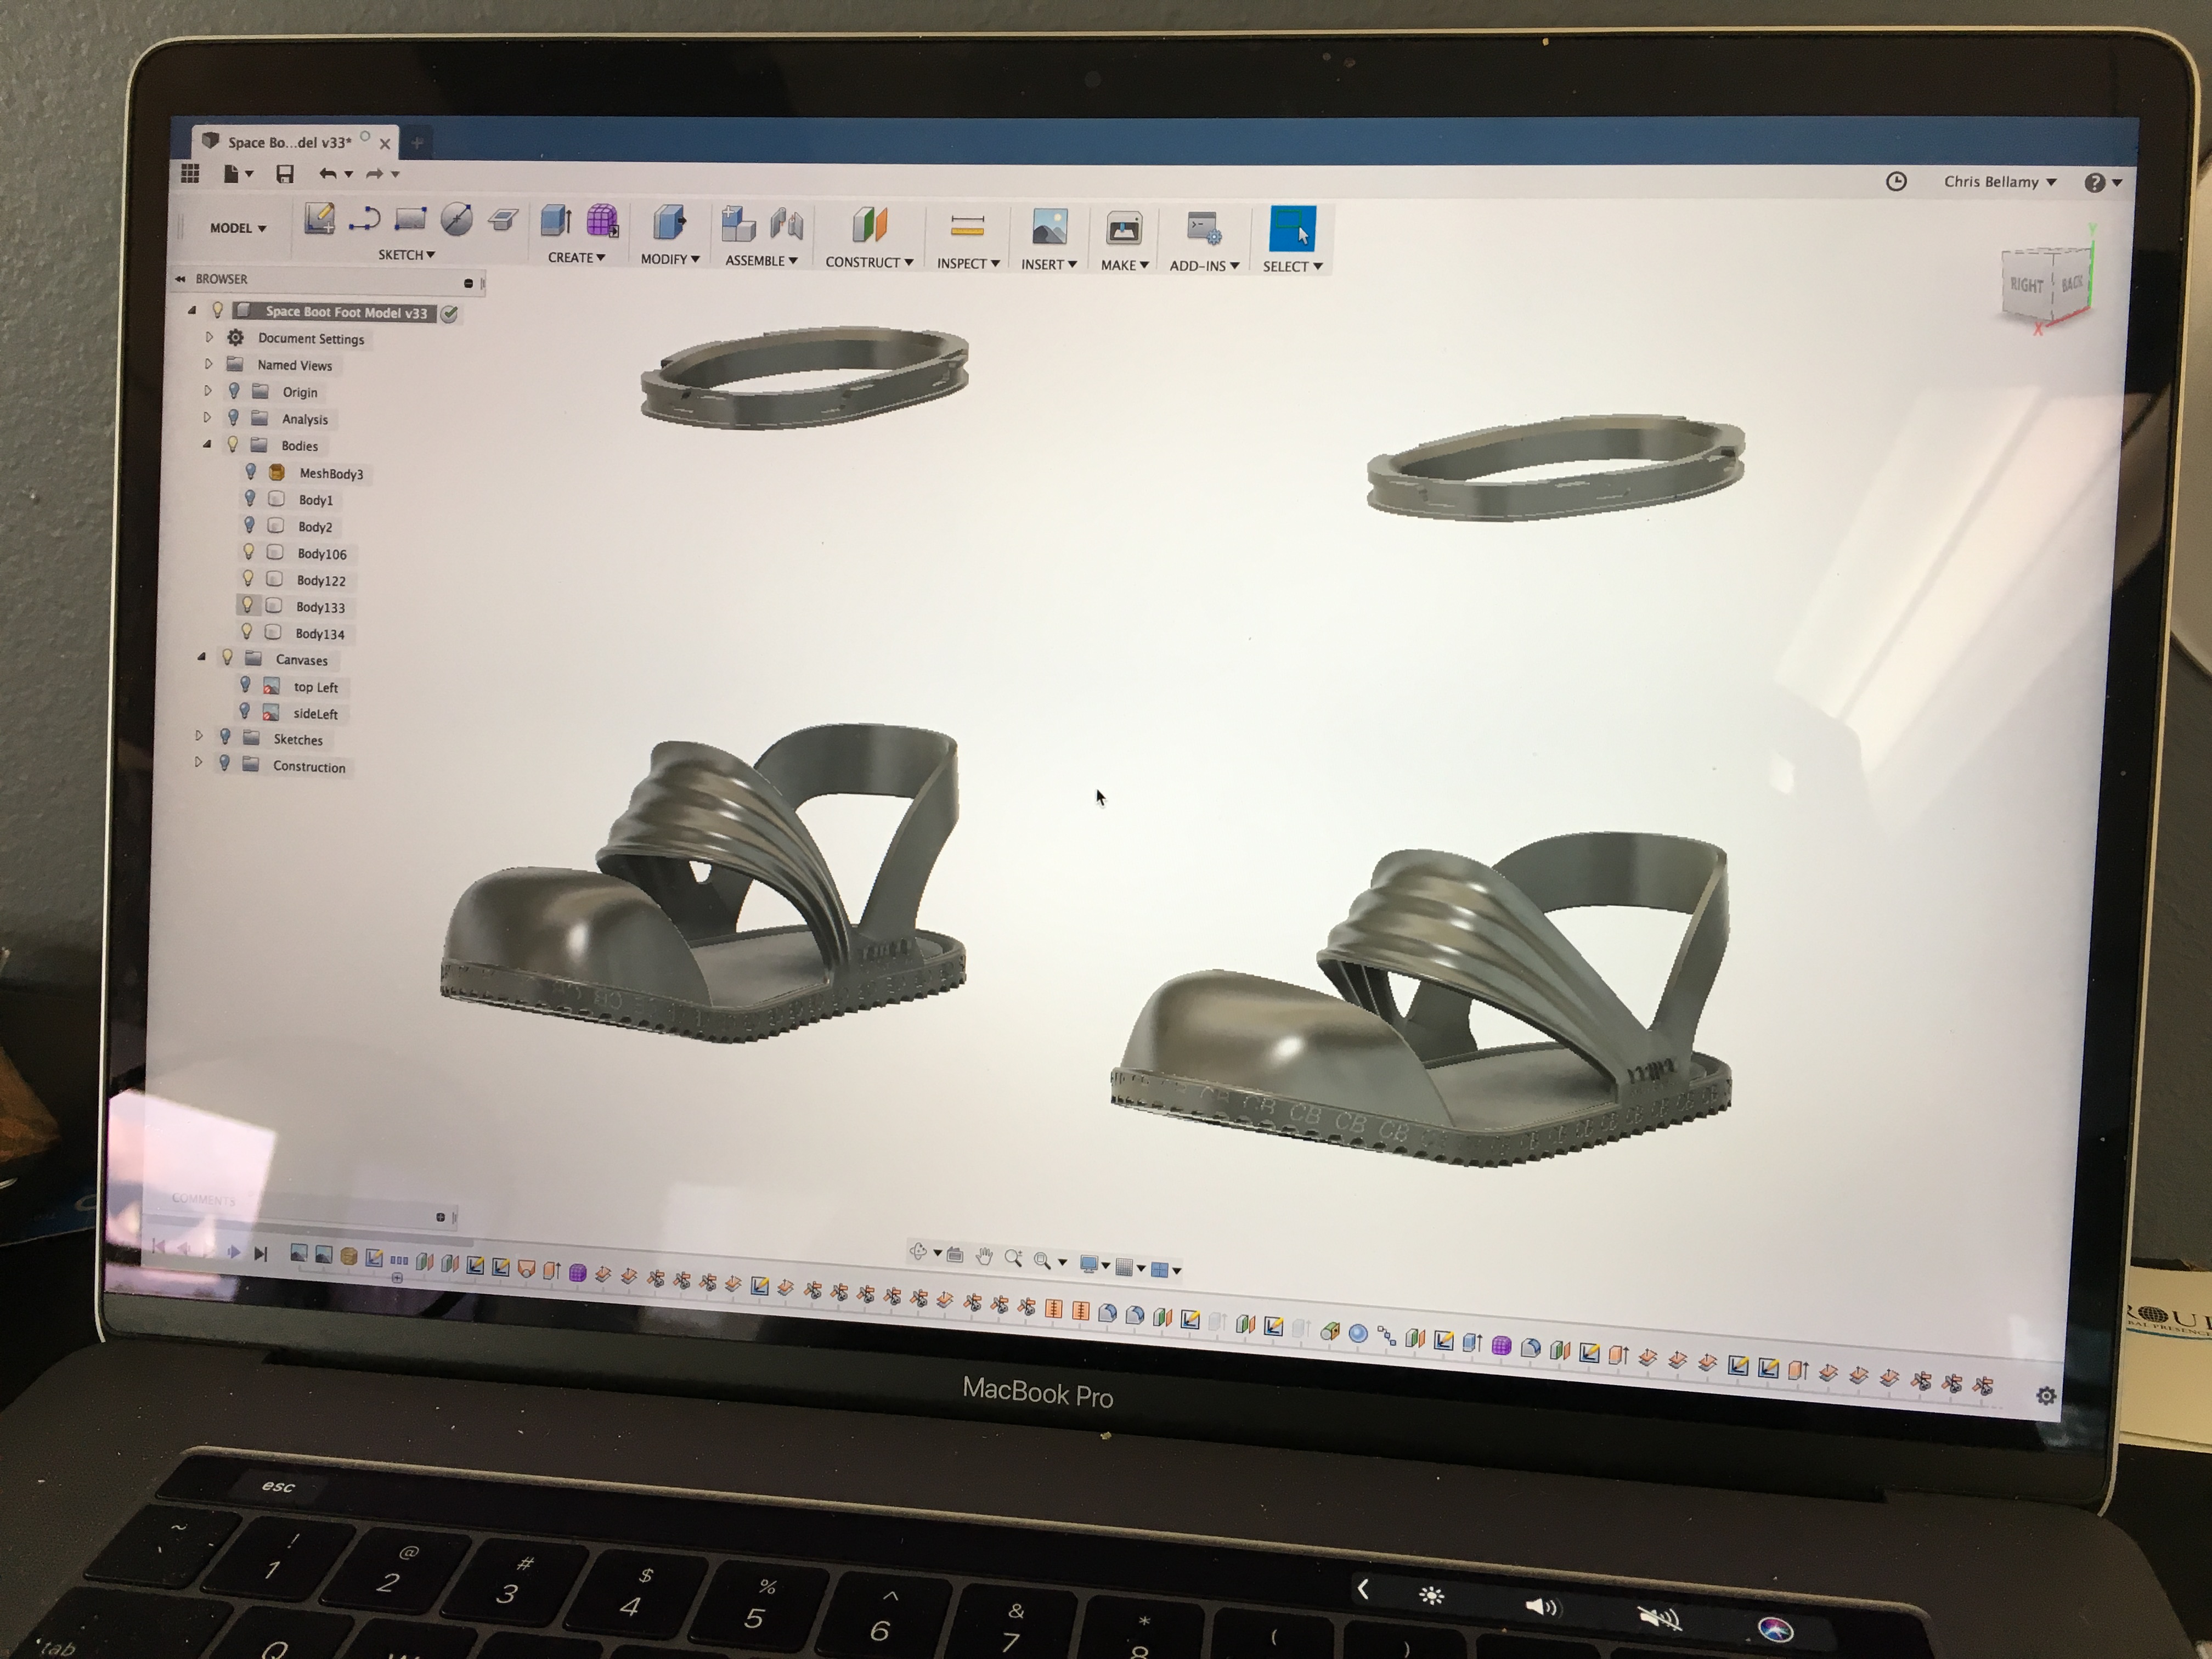The height and width of the screenshot is (1659, 2212).
Task: Select the Pan hand tool
Action: point(984,1257)
